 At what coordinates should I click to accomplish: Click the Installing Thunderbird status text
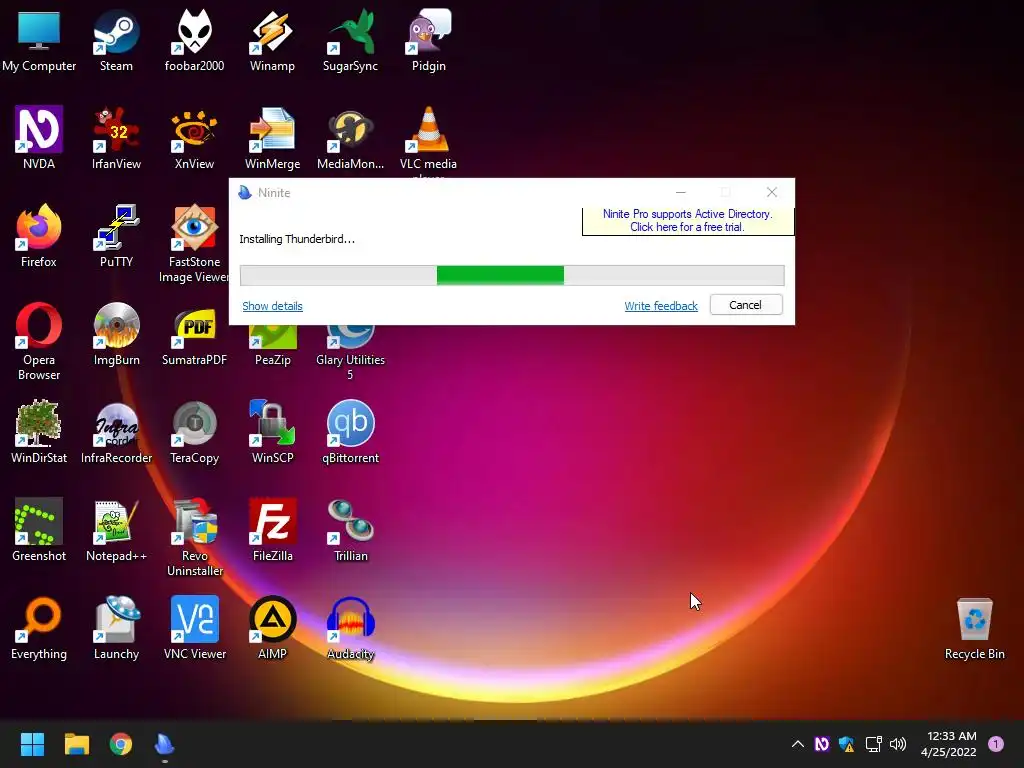pyautogui.click(x=297, y=239)
